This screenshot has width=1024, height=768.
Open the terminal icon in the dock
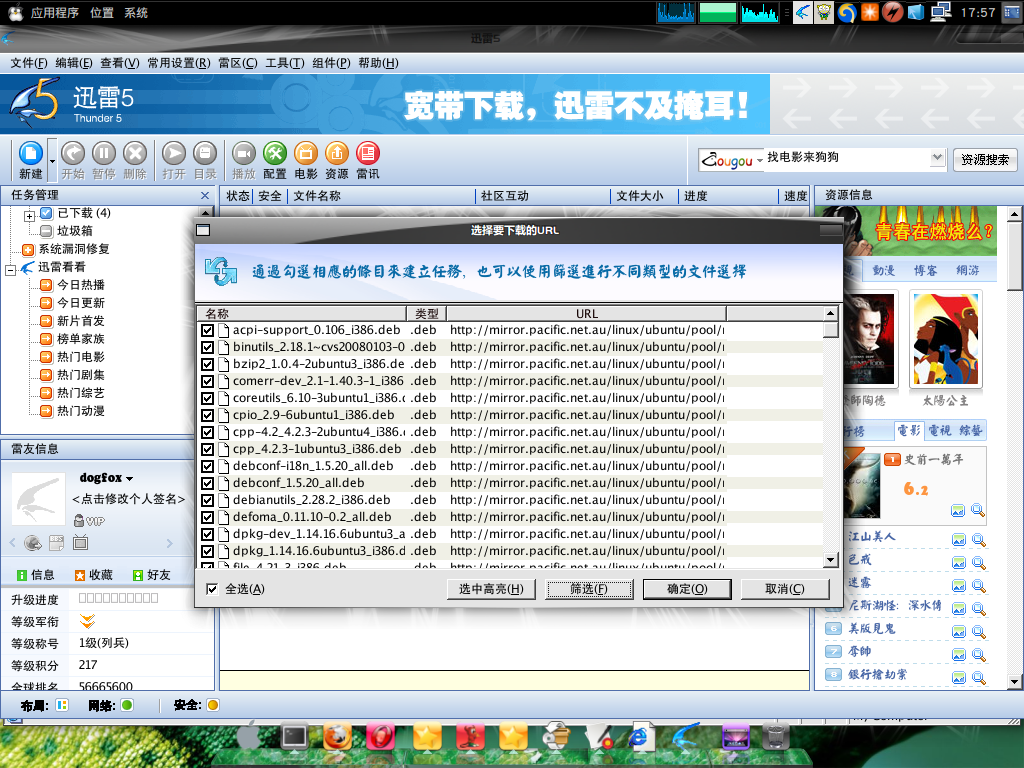tap(295, 737)
